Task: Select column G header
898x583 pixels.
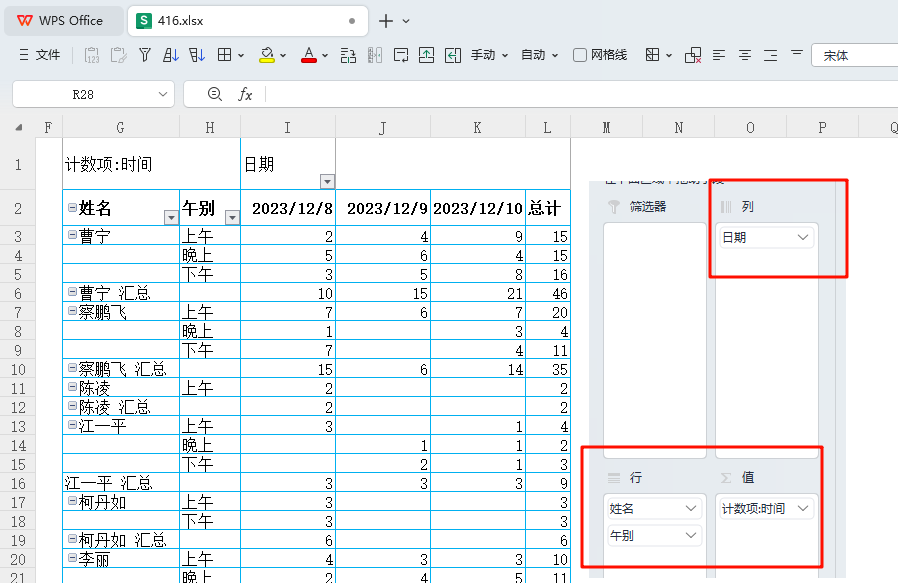Action: [x=120, y=128]
